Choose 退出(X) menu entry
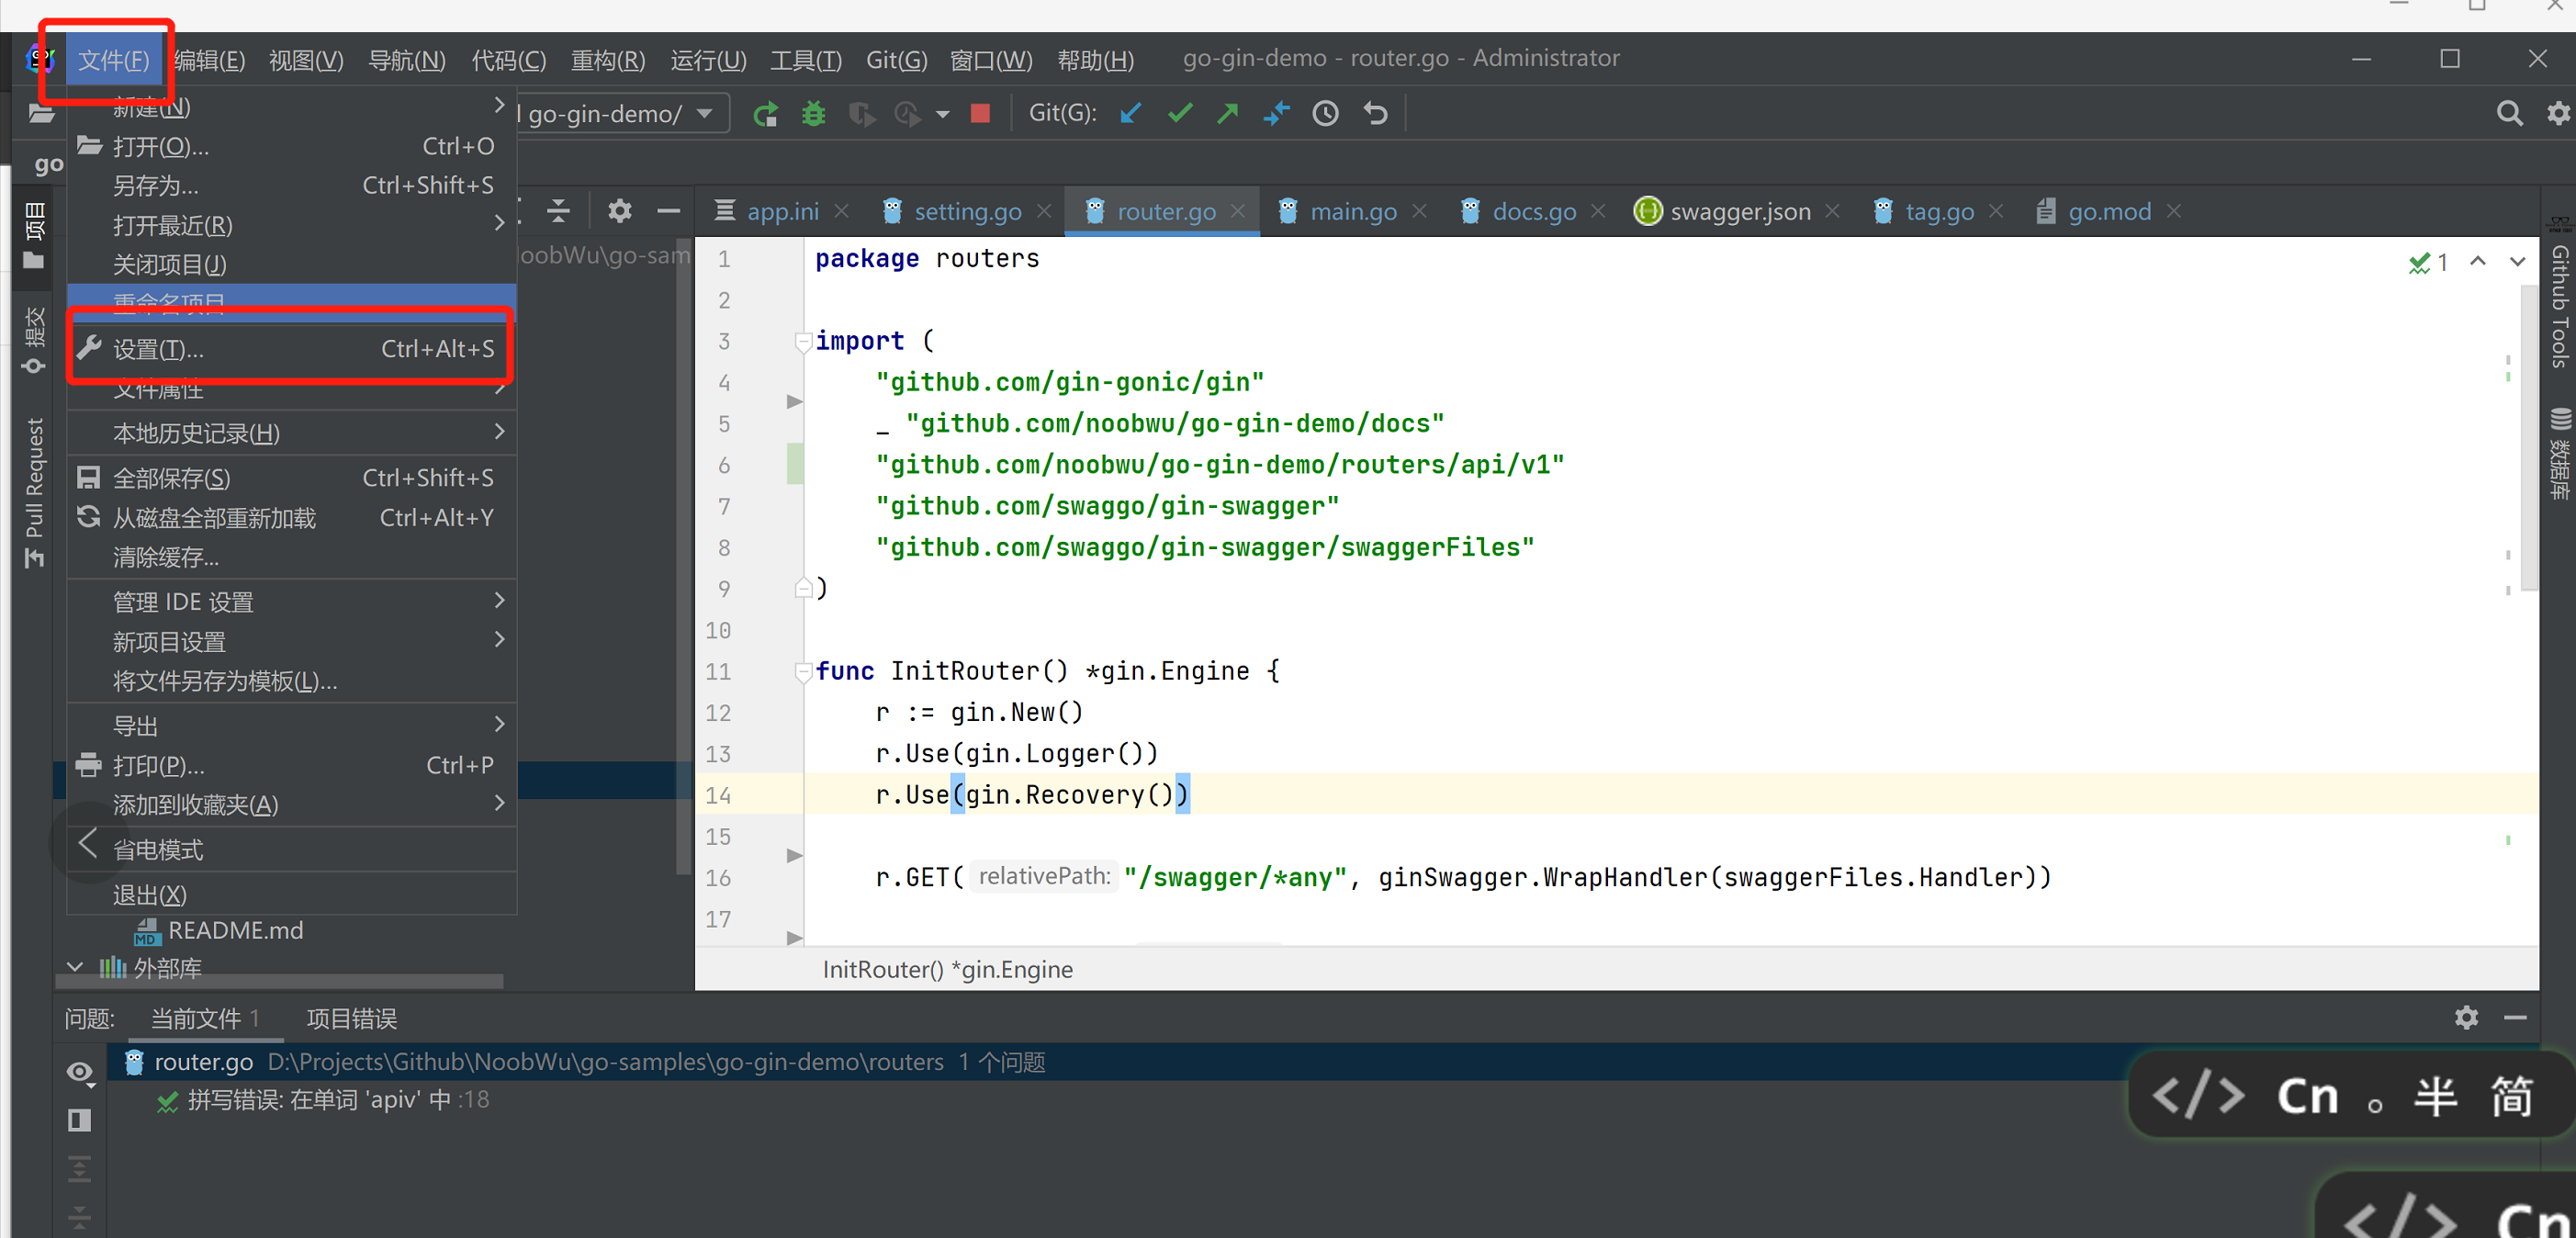 (x=291, y=894)
